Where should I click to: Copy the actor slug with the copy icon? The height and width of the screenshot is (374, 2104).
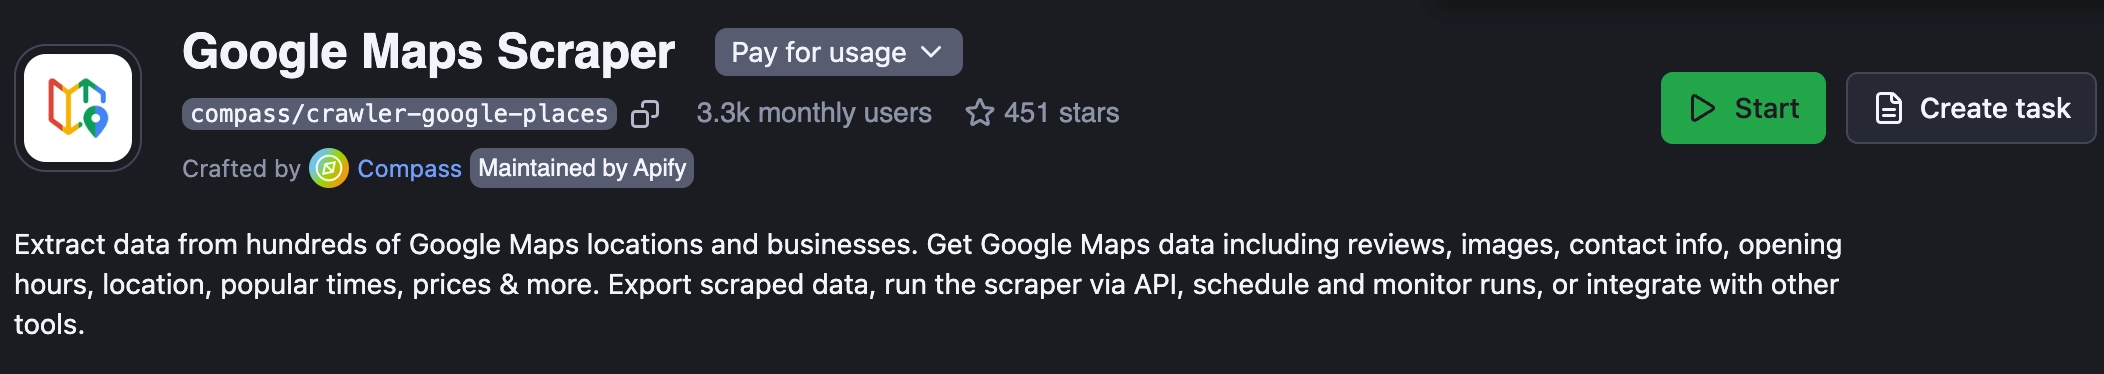coord(645,114)
